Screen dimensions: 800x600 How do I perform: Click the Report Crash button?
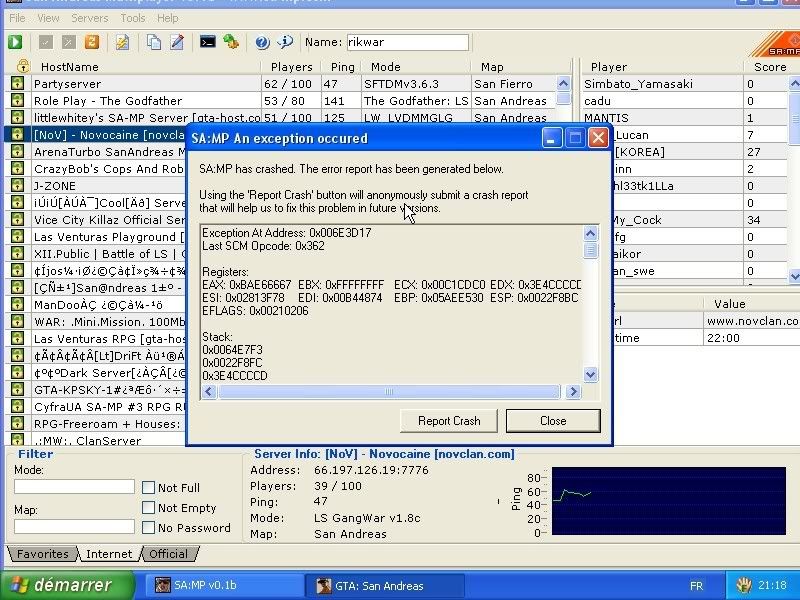coord(449,421)
